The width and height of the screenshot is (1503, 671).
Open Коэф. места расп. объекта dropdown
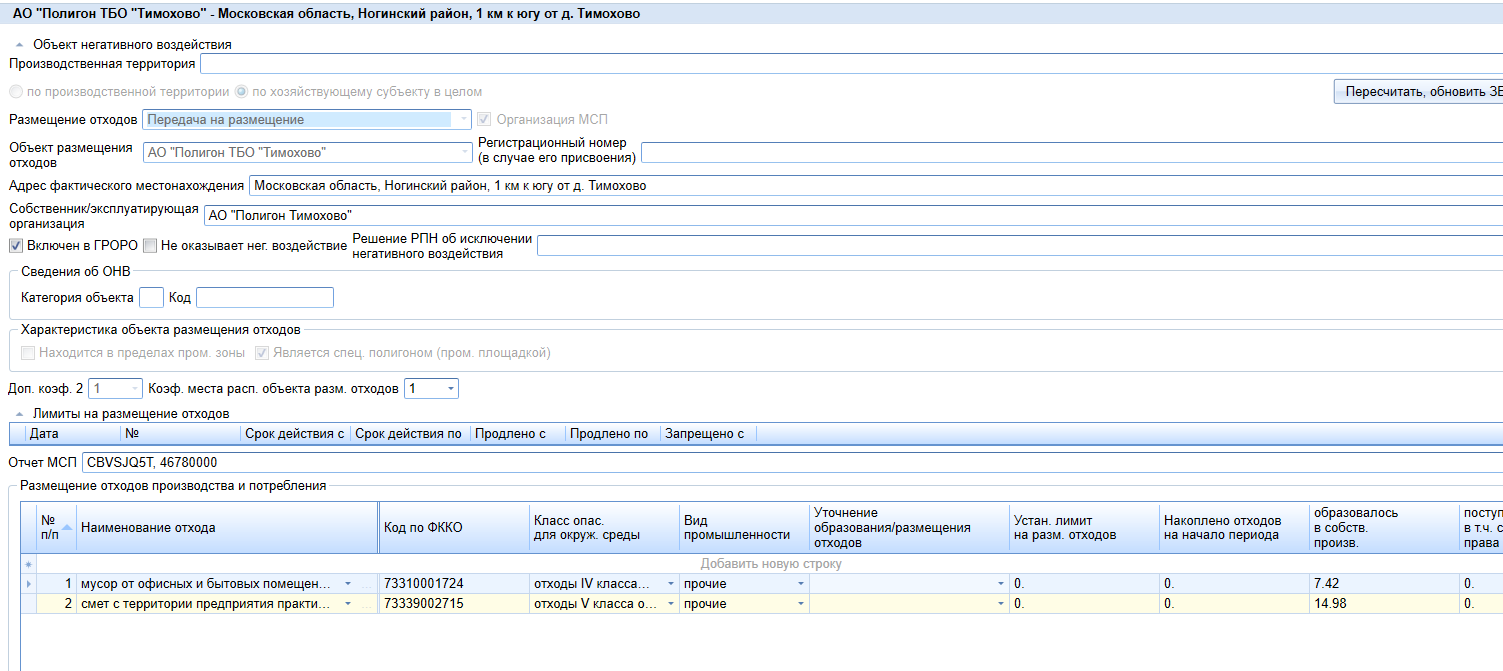pos(451,389)
